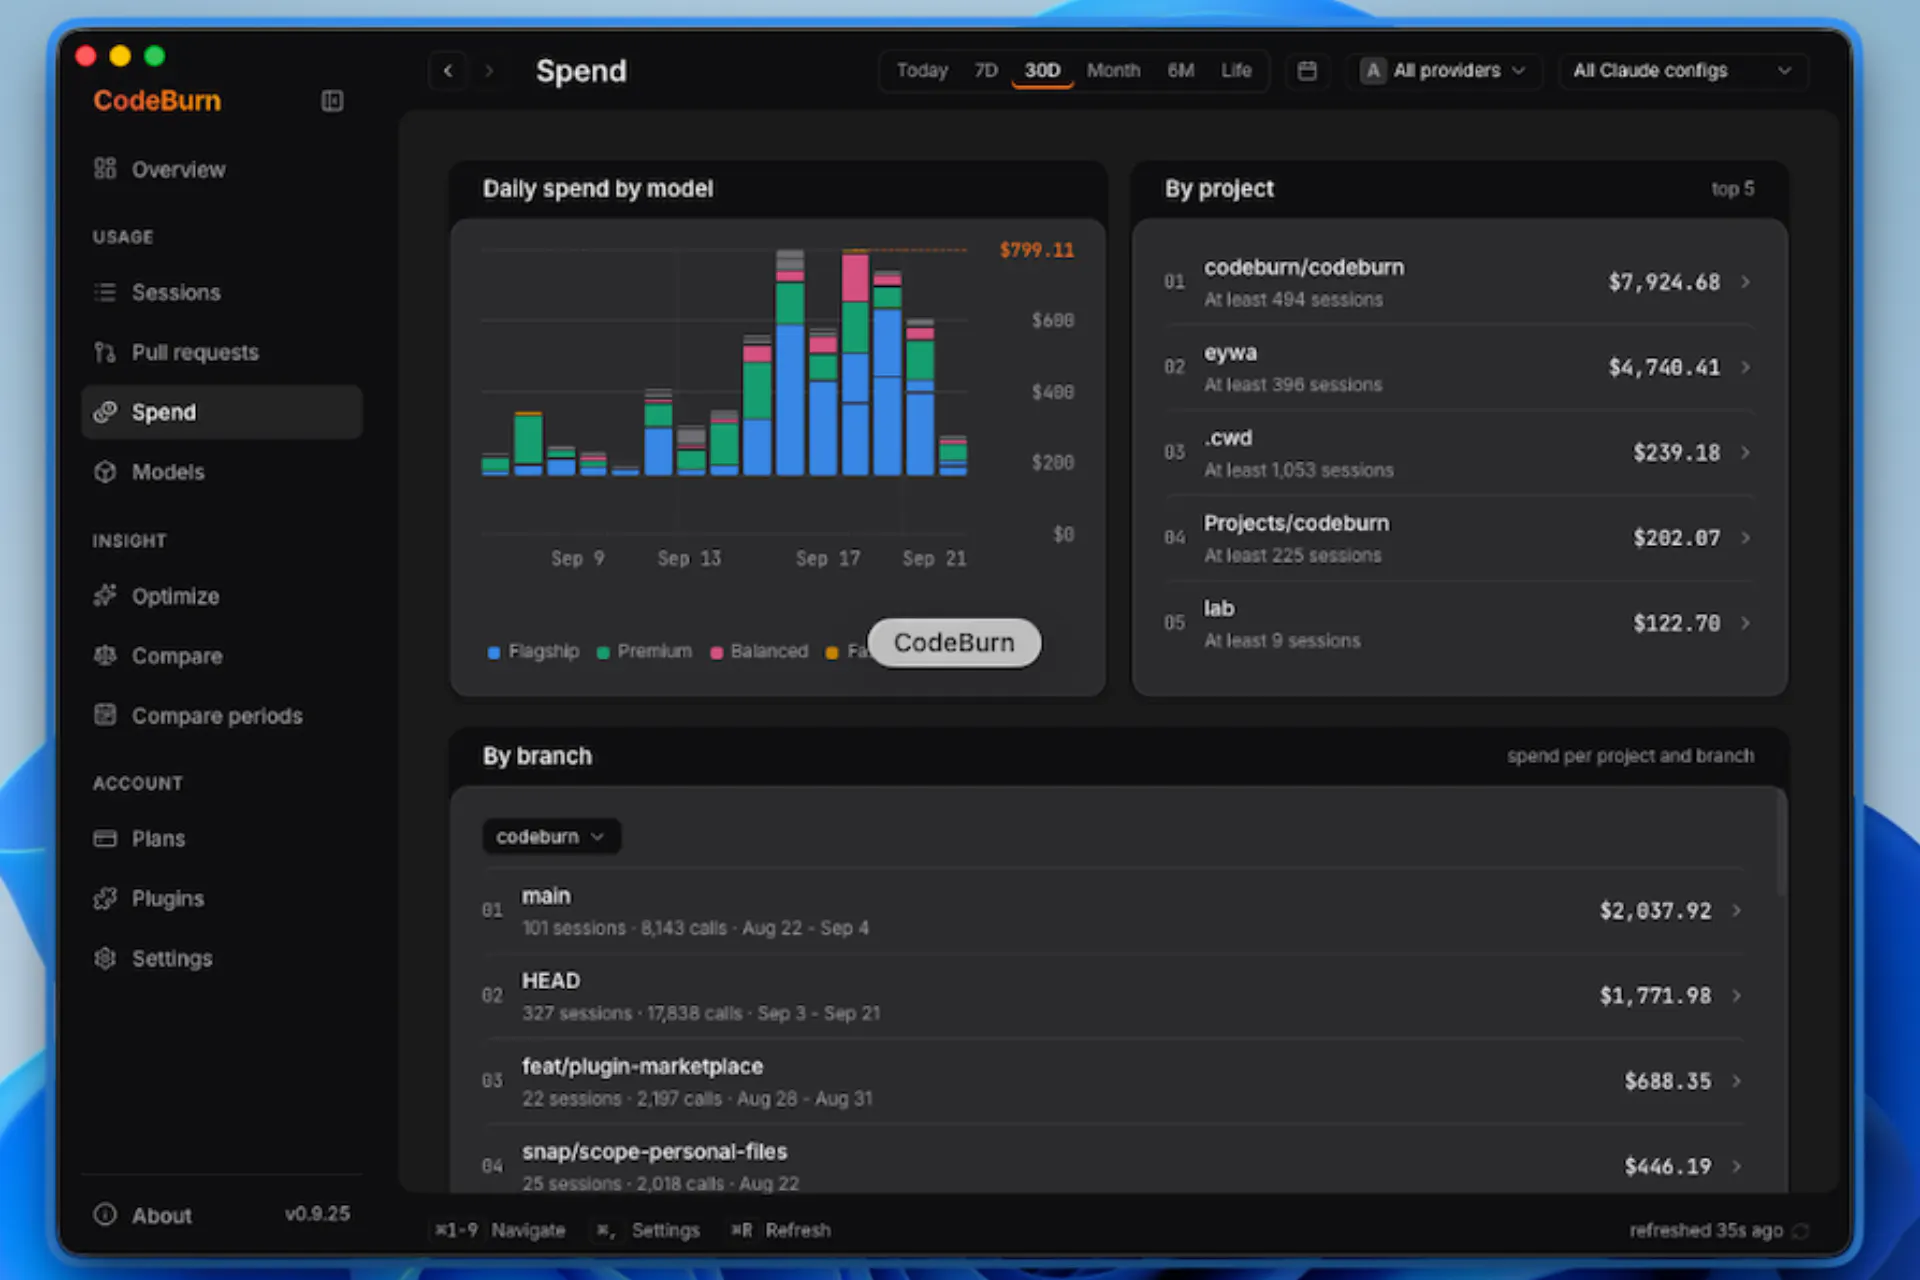This screenshot has width=1920, height=1280.
Task: Expand the lab project row chevron
Action: click(1745, 623)
